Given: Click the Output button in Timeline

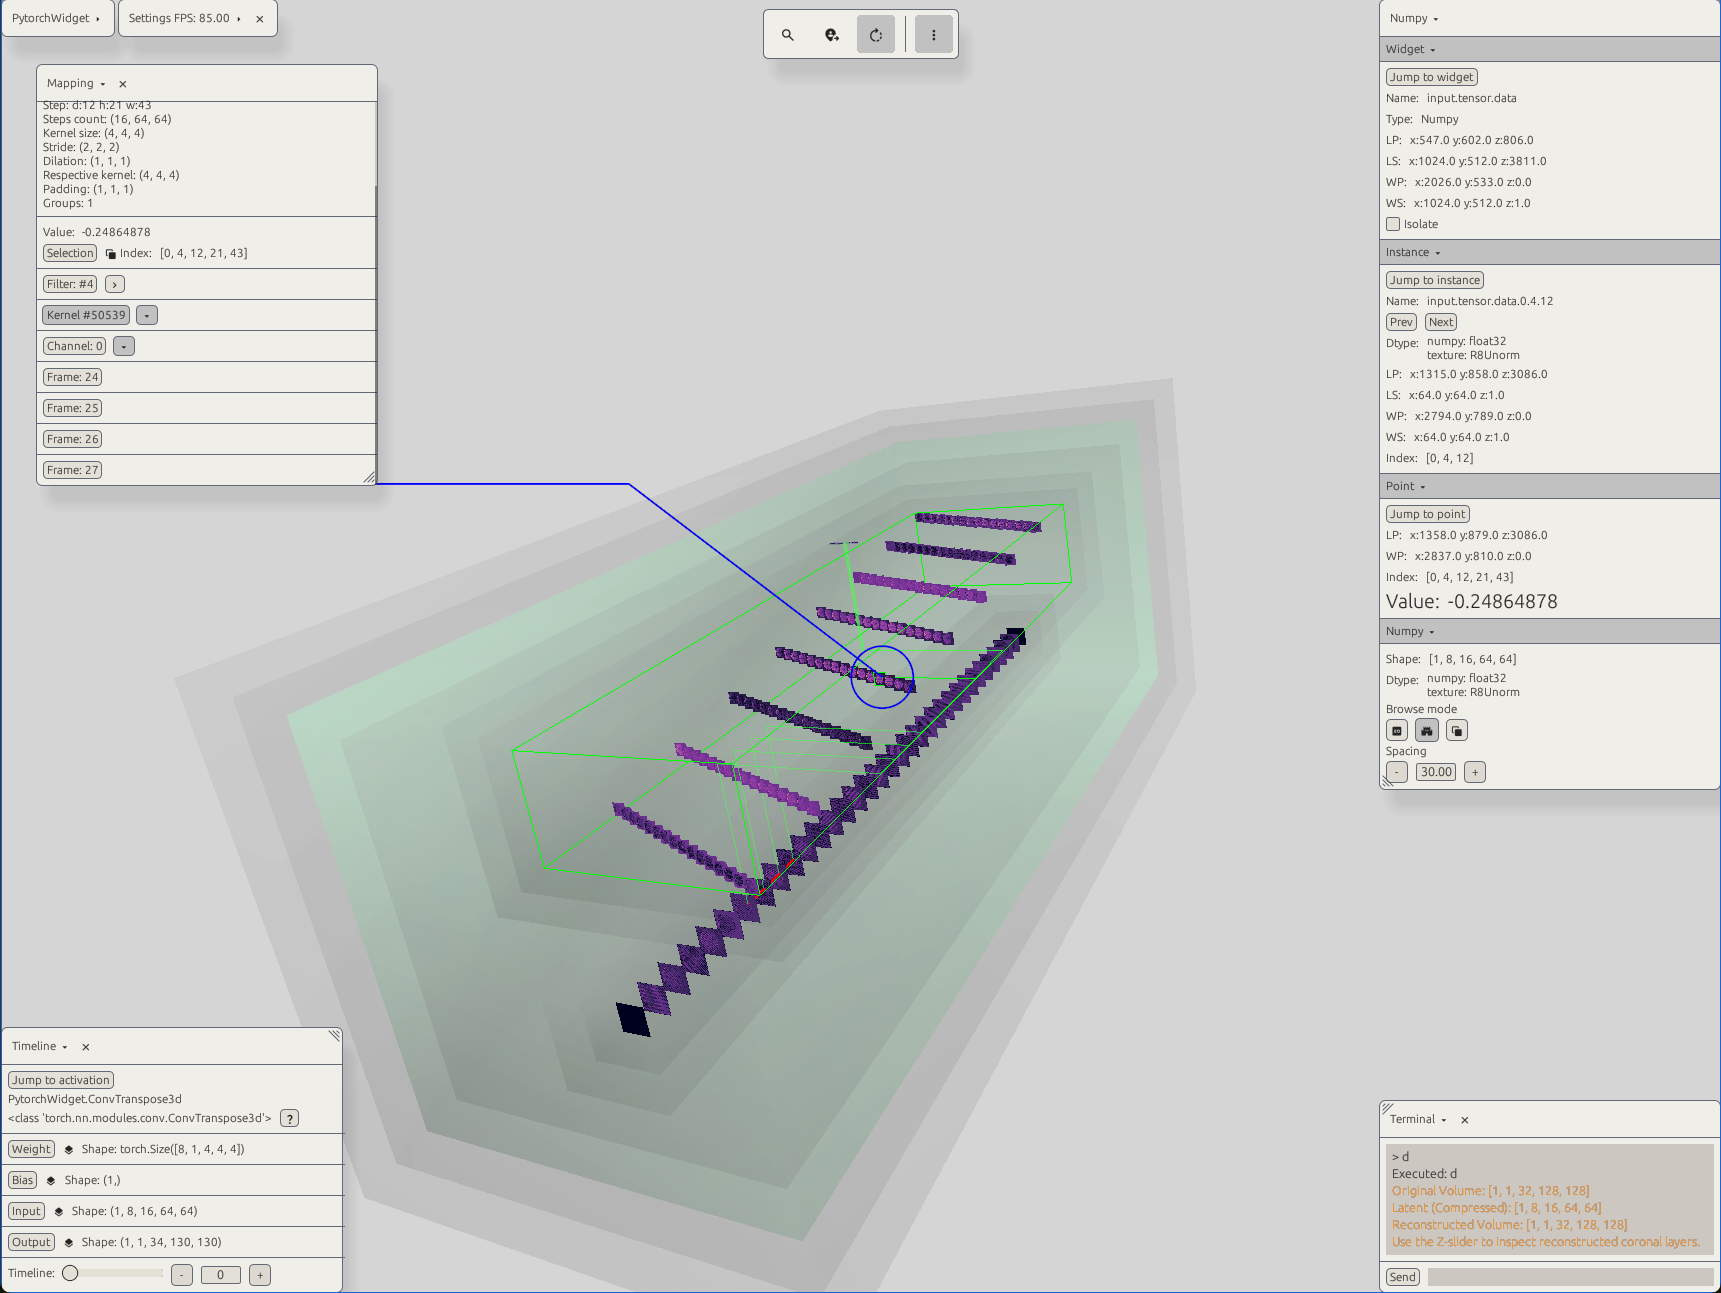Looking at the screenshot, I should (x=31, y=1243).
